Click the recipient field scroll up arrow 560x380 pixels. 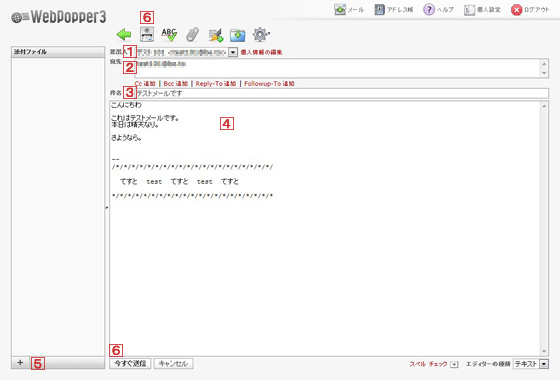click(x=544, y=64)
